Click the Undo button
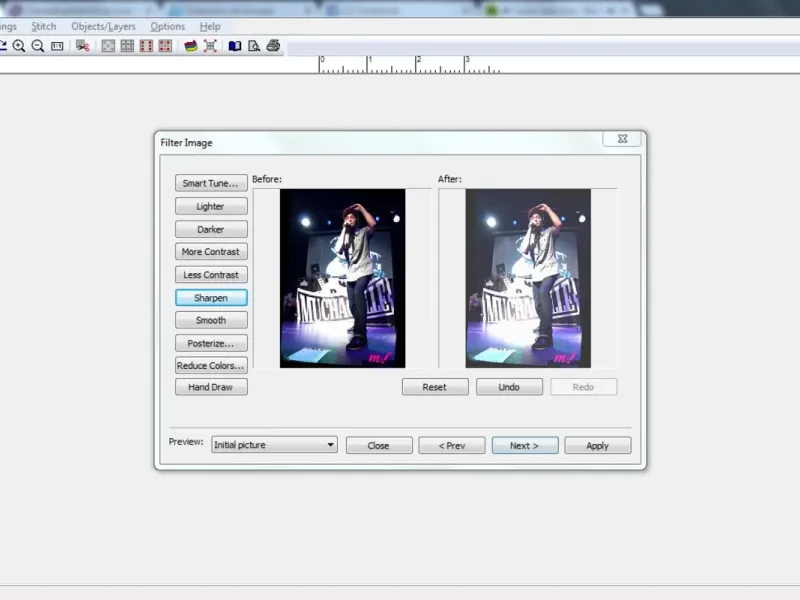This screenshot has width=800, height=600. (509, 387)
